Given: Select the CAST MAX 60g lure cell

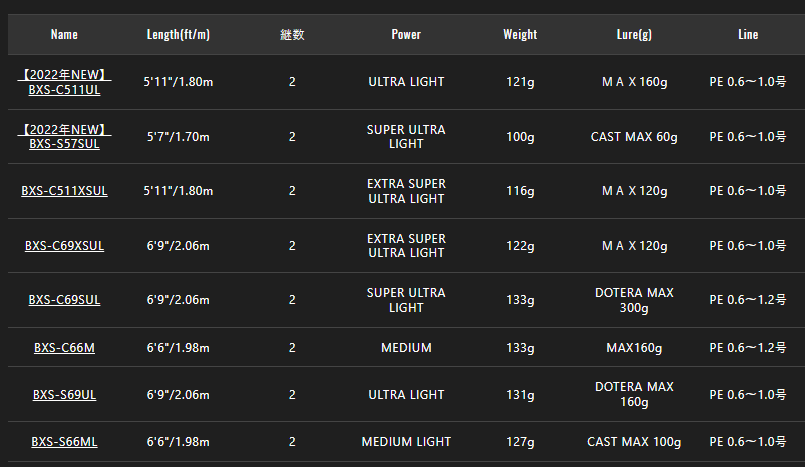Looking at the screenshot, I should click(x=634, y=137).
